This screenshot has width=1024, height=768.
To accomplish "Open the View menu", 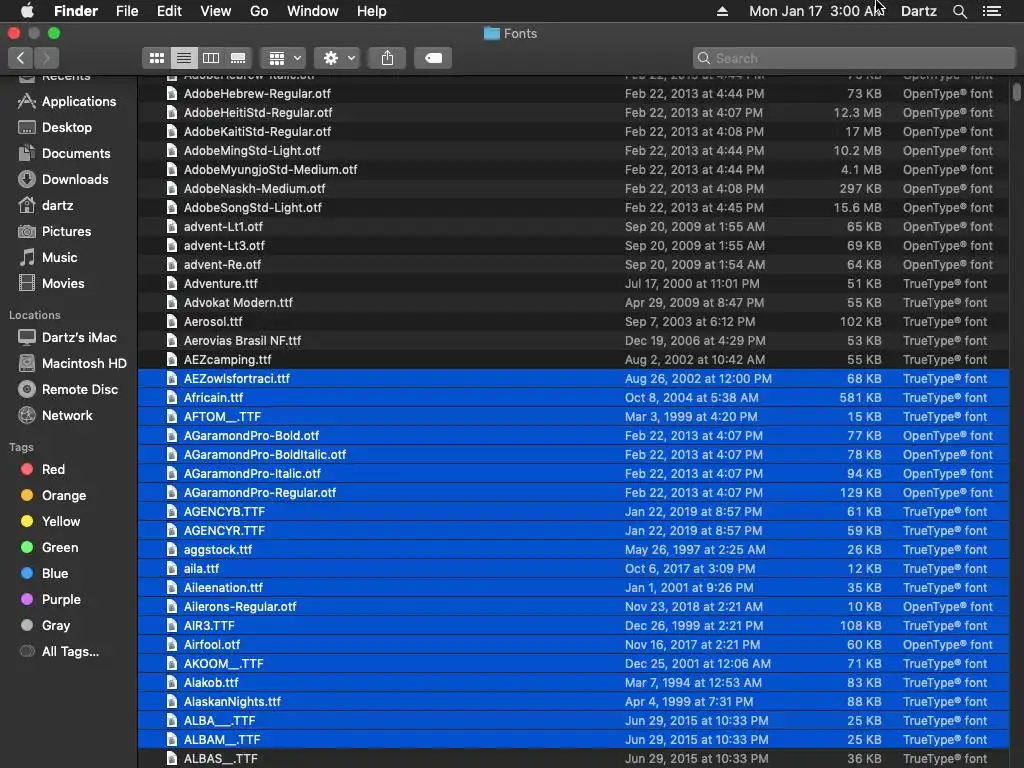I will 216,11.
